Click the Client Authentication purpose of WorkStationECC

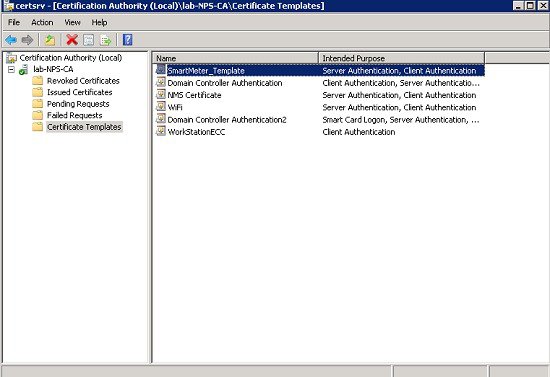359,132
